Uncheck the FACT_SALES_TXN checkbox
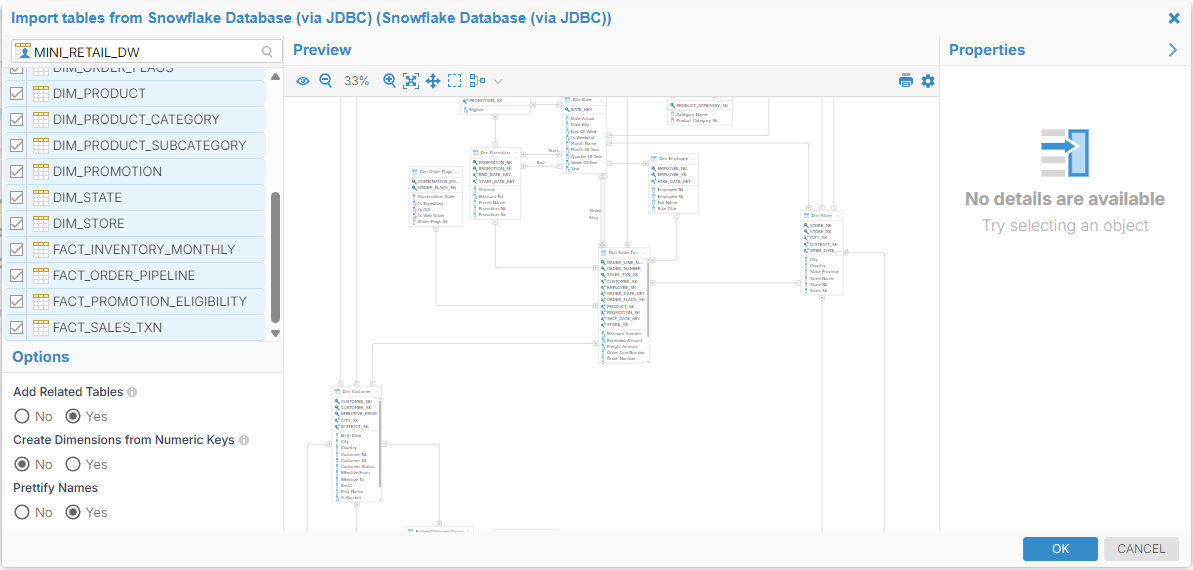1193x570 pixels. pos(17,327)
